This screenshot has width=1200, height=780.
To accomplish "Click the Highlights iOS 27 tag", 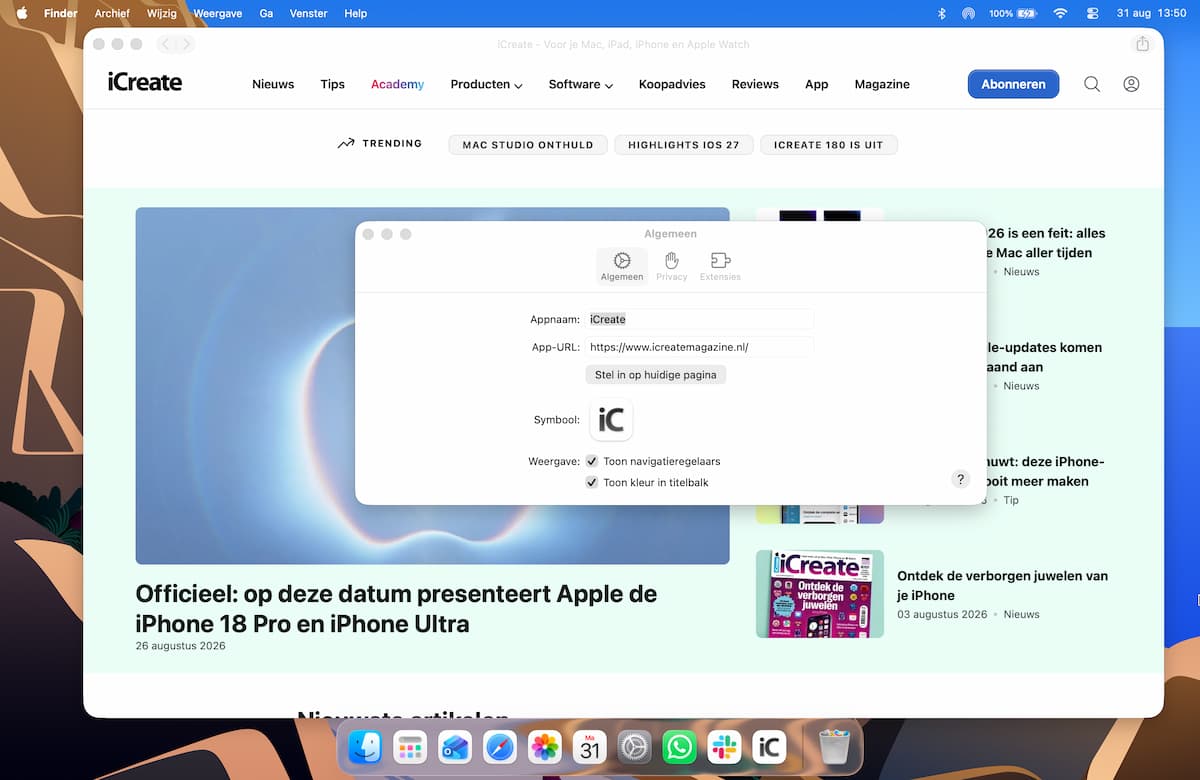I will coord(684,145).
